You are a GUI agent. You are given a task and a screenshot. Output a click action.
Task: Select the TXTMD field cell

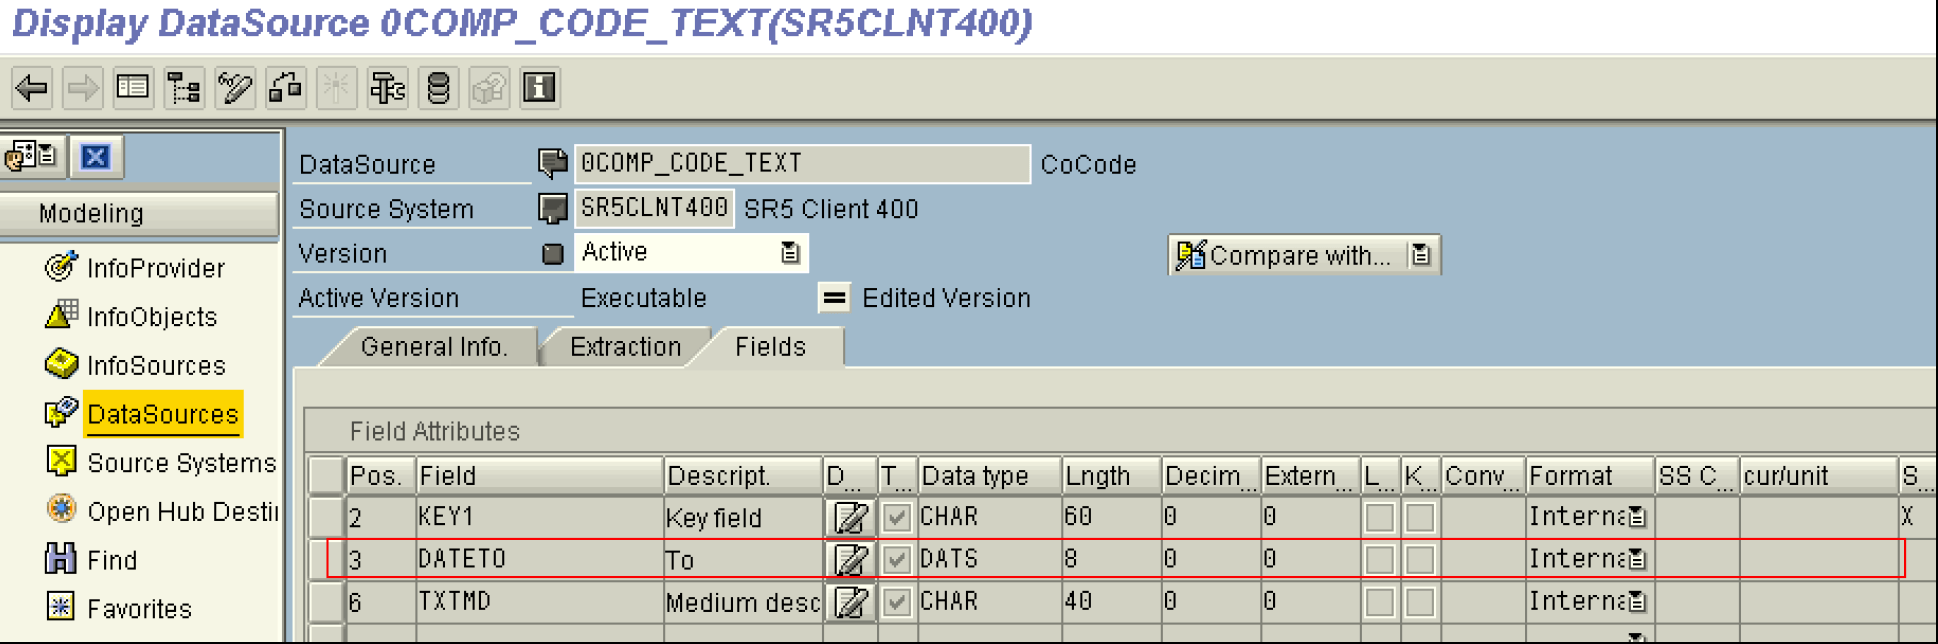tap(539, 601)
